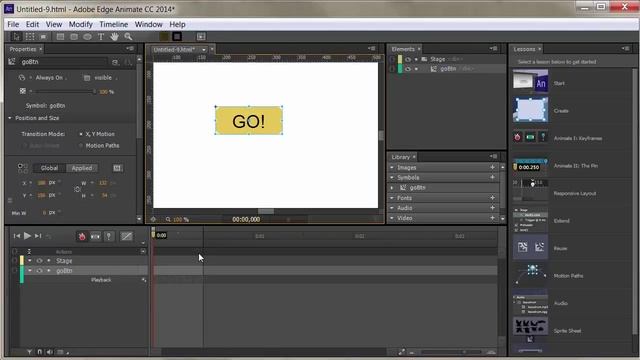640x360 pixels.
Task: Toggle Auto-Transition mode button
Action: click(x=96, y=236)
